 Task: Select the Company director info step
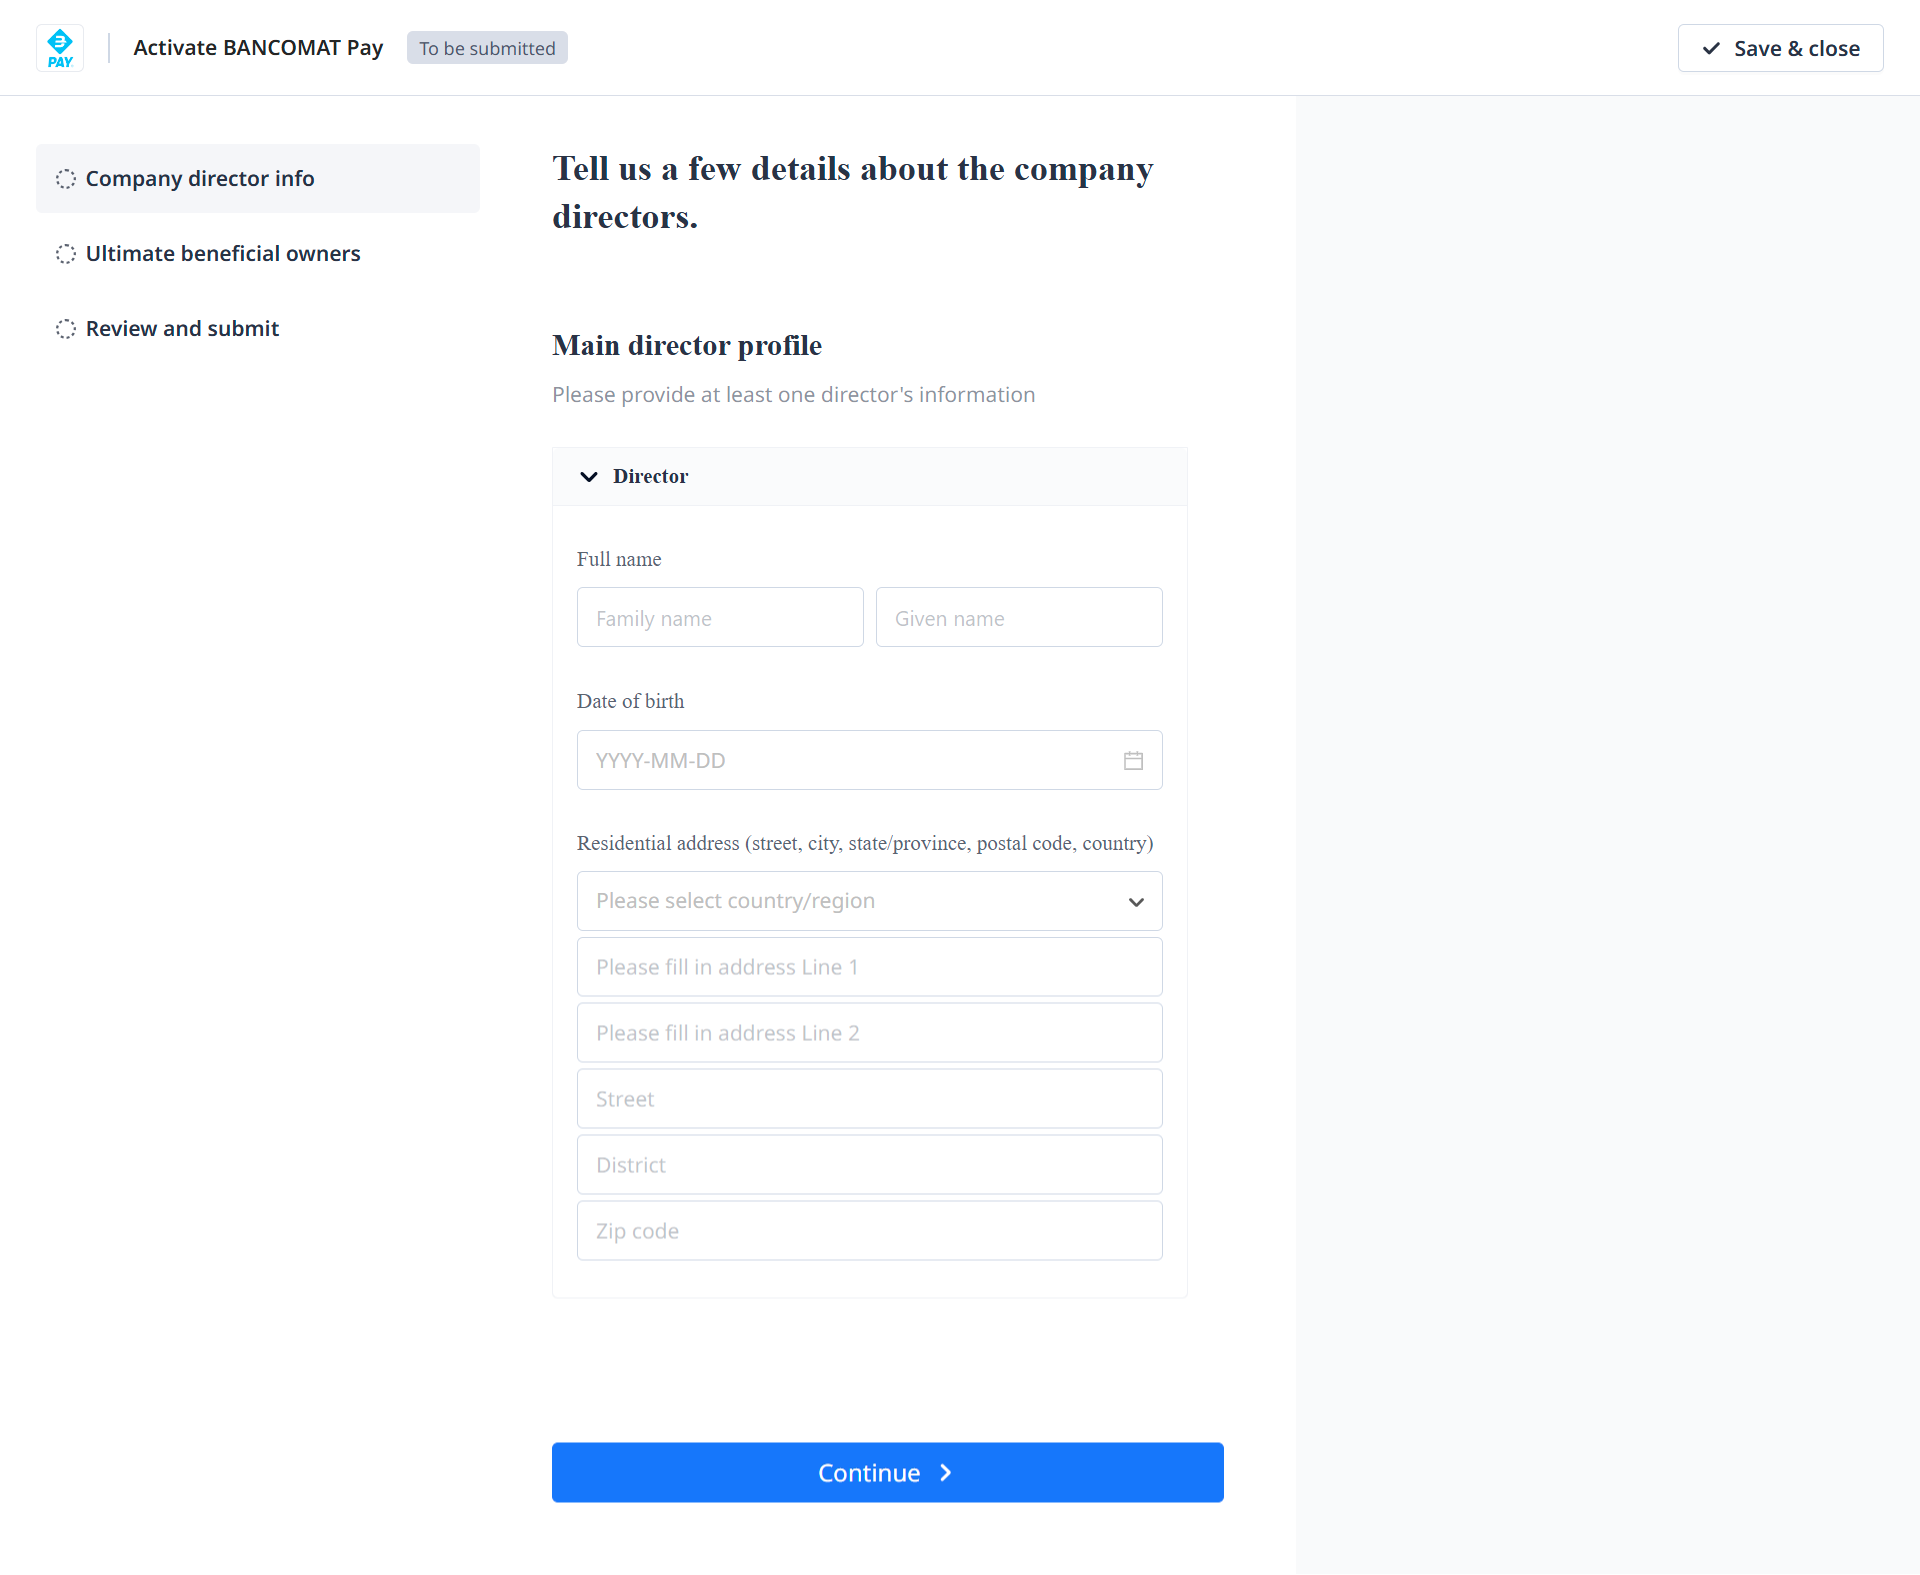tap(200, 179)
